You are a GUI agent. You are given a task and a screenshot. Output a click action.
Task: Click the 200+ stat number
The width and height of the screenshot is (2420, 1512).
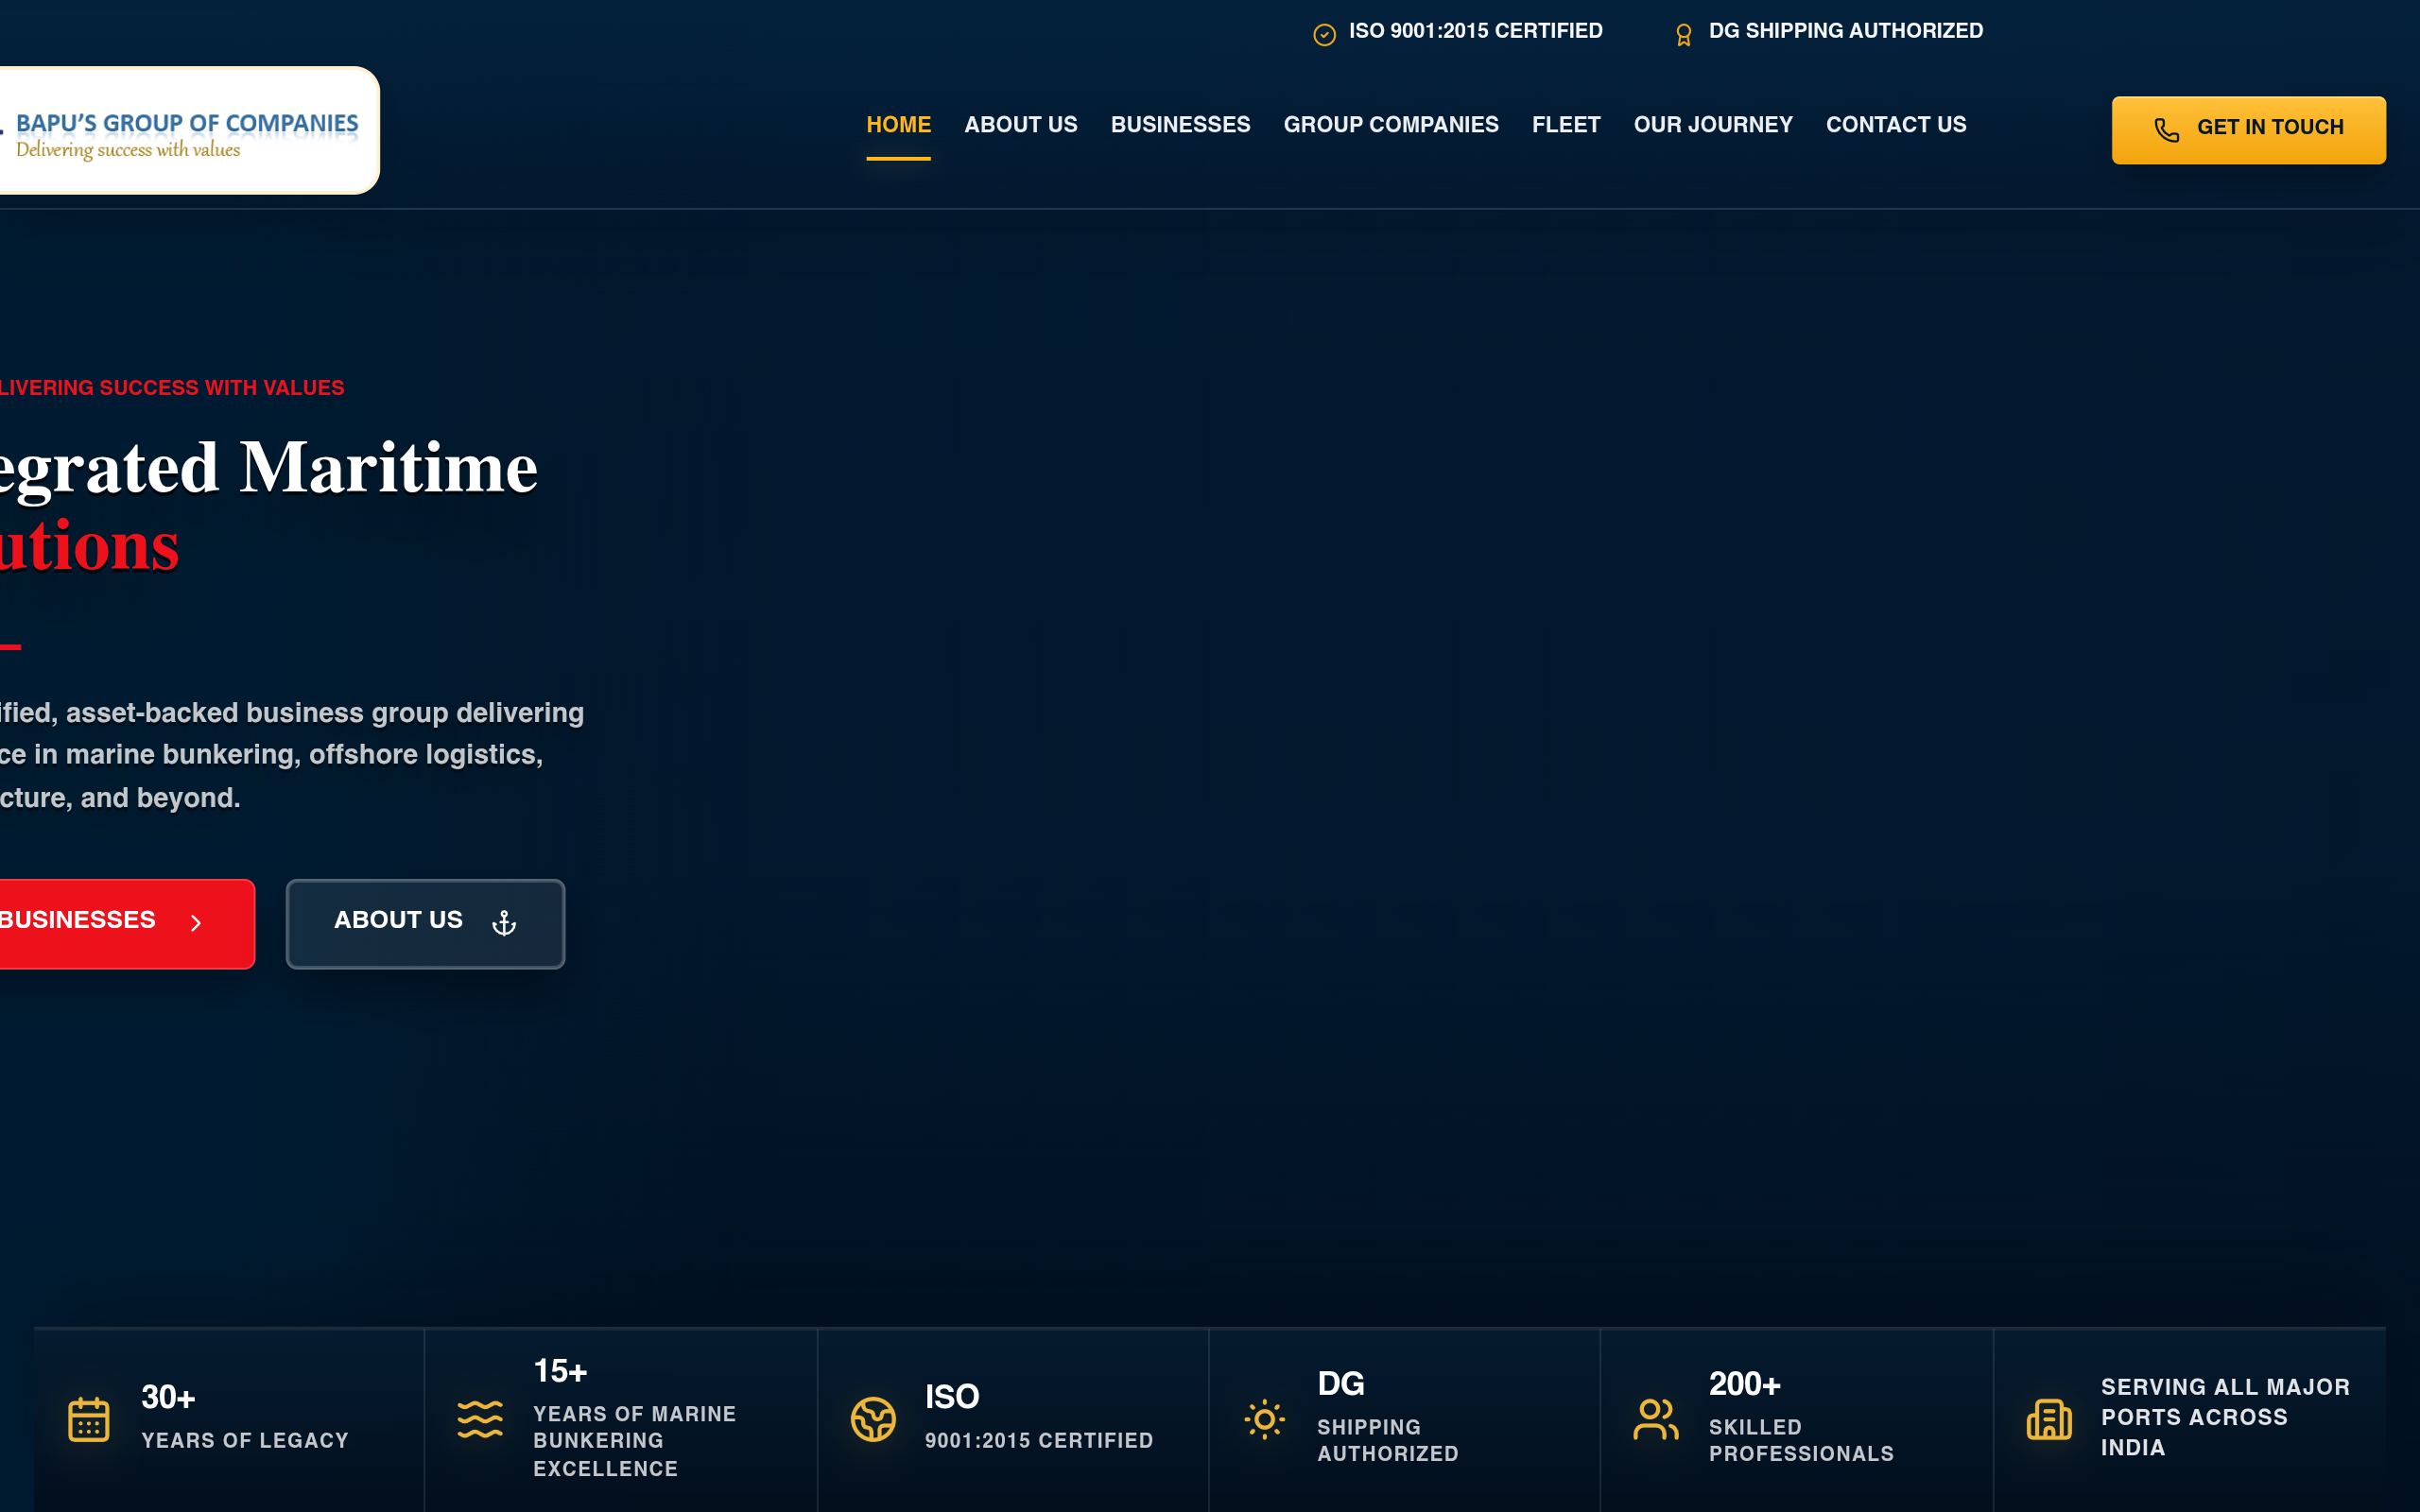[x=1744, y=1384]
